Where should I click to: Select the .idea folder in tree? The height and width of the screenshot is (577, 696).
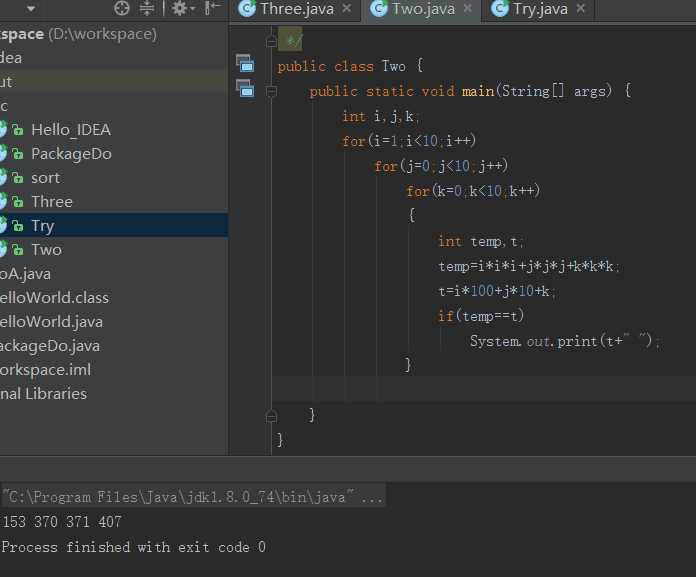11,58
